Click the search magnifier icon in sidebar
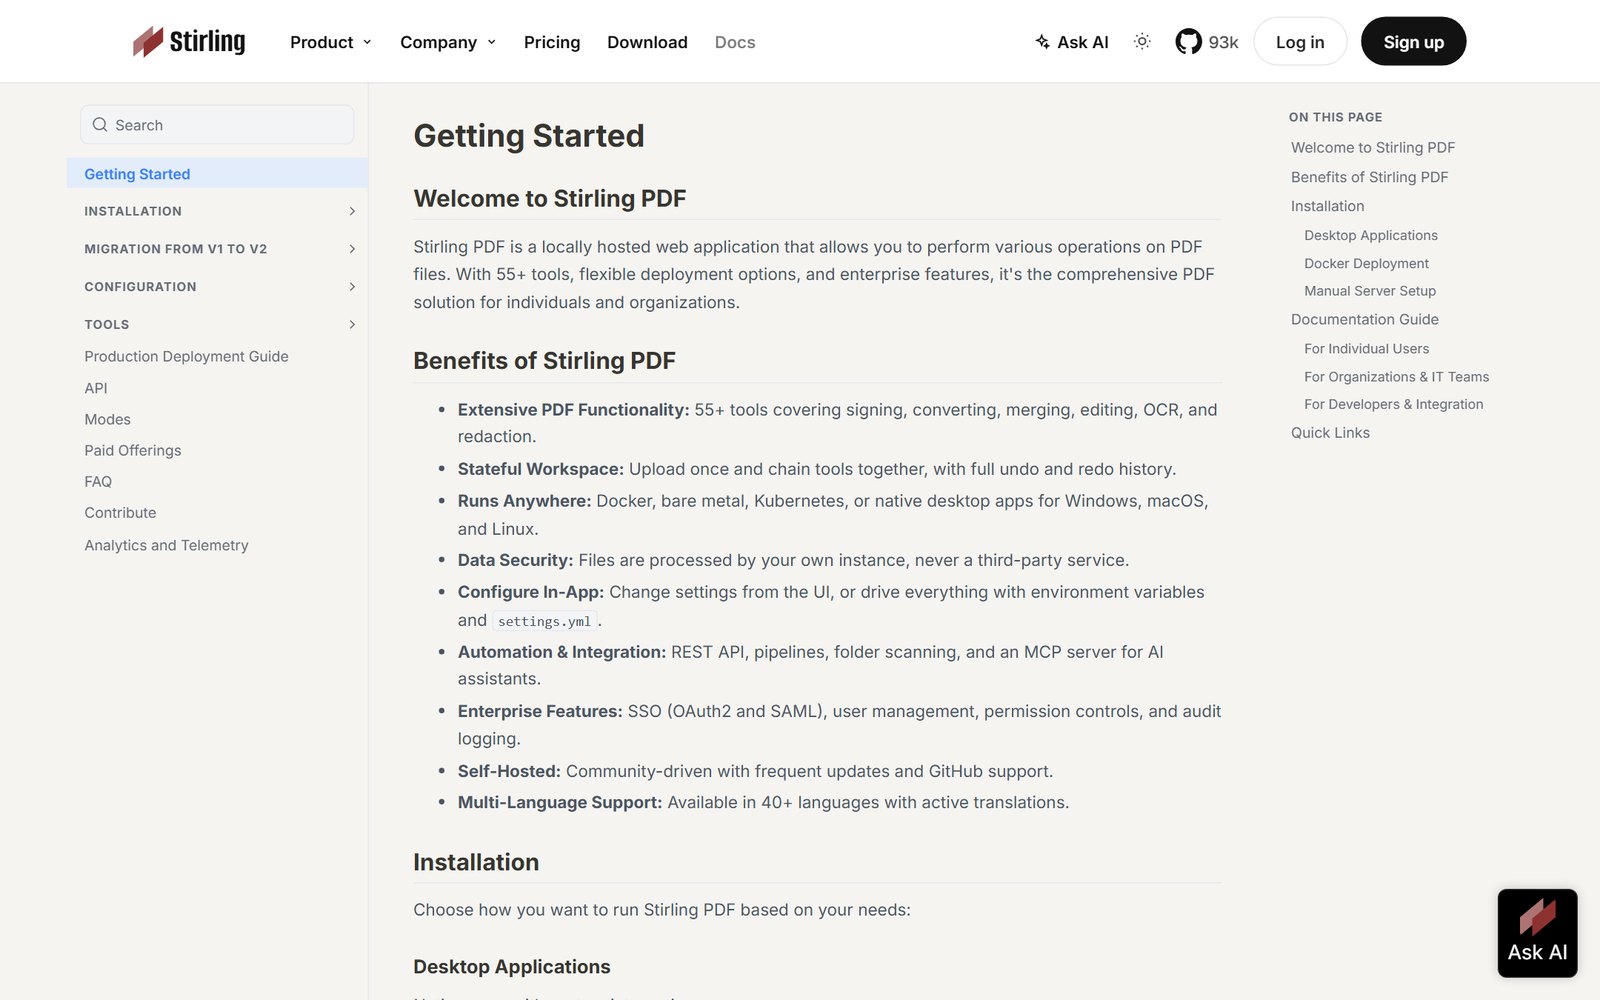This screenshot has width=1600, height=1000. pos(100,125)
